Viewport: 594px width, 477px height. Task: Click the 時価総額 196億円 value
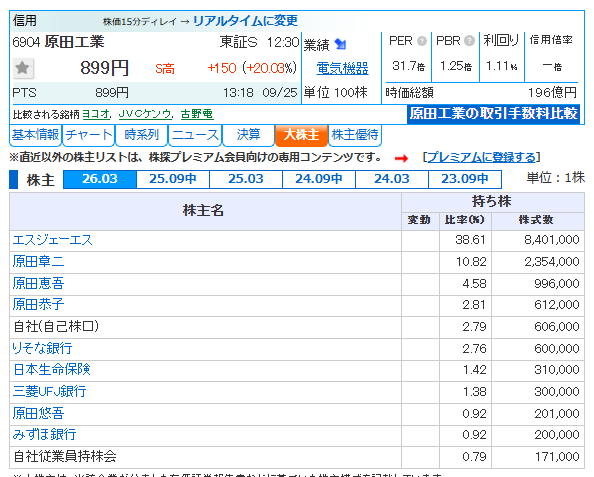coord(552,92)
